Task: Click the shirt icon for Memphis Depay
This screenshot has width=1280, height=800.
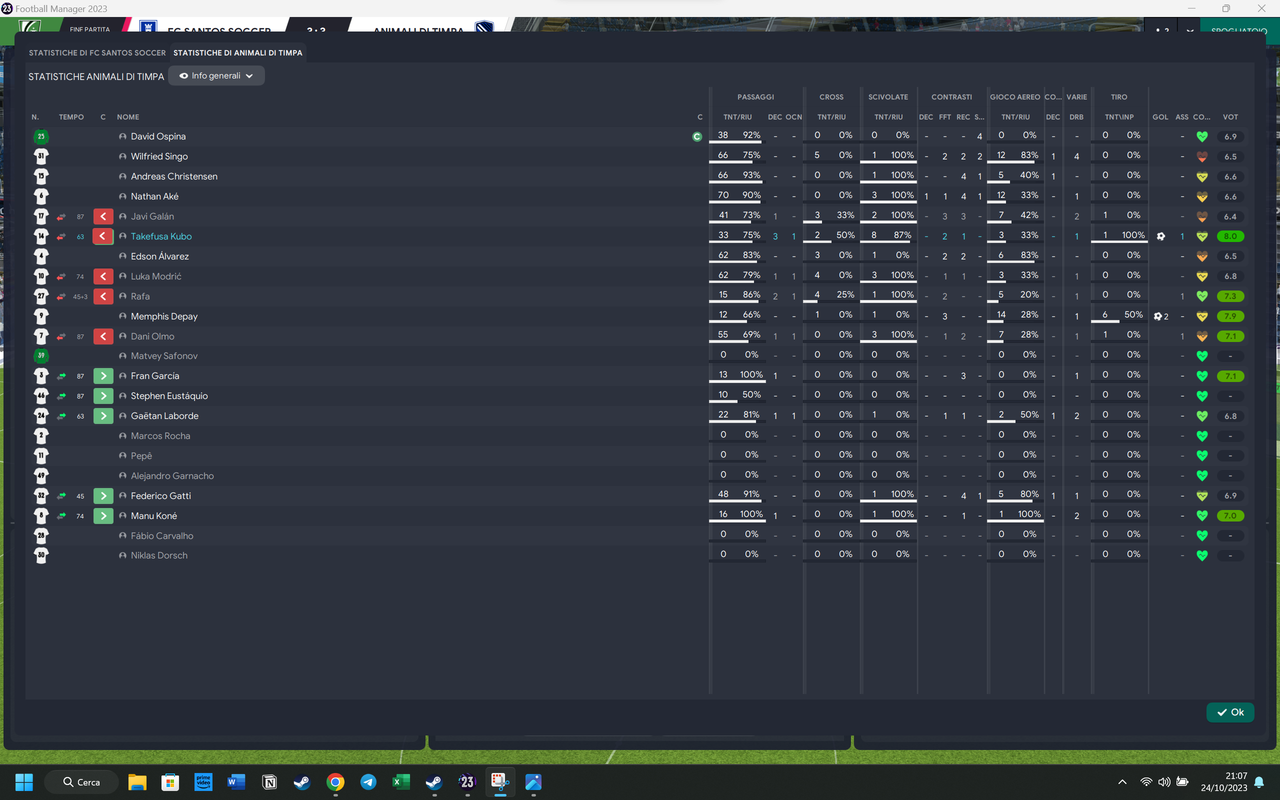Action: pos(41,316)
